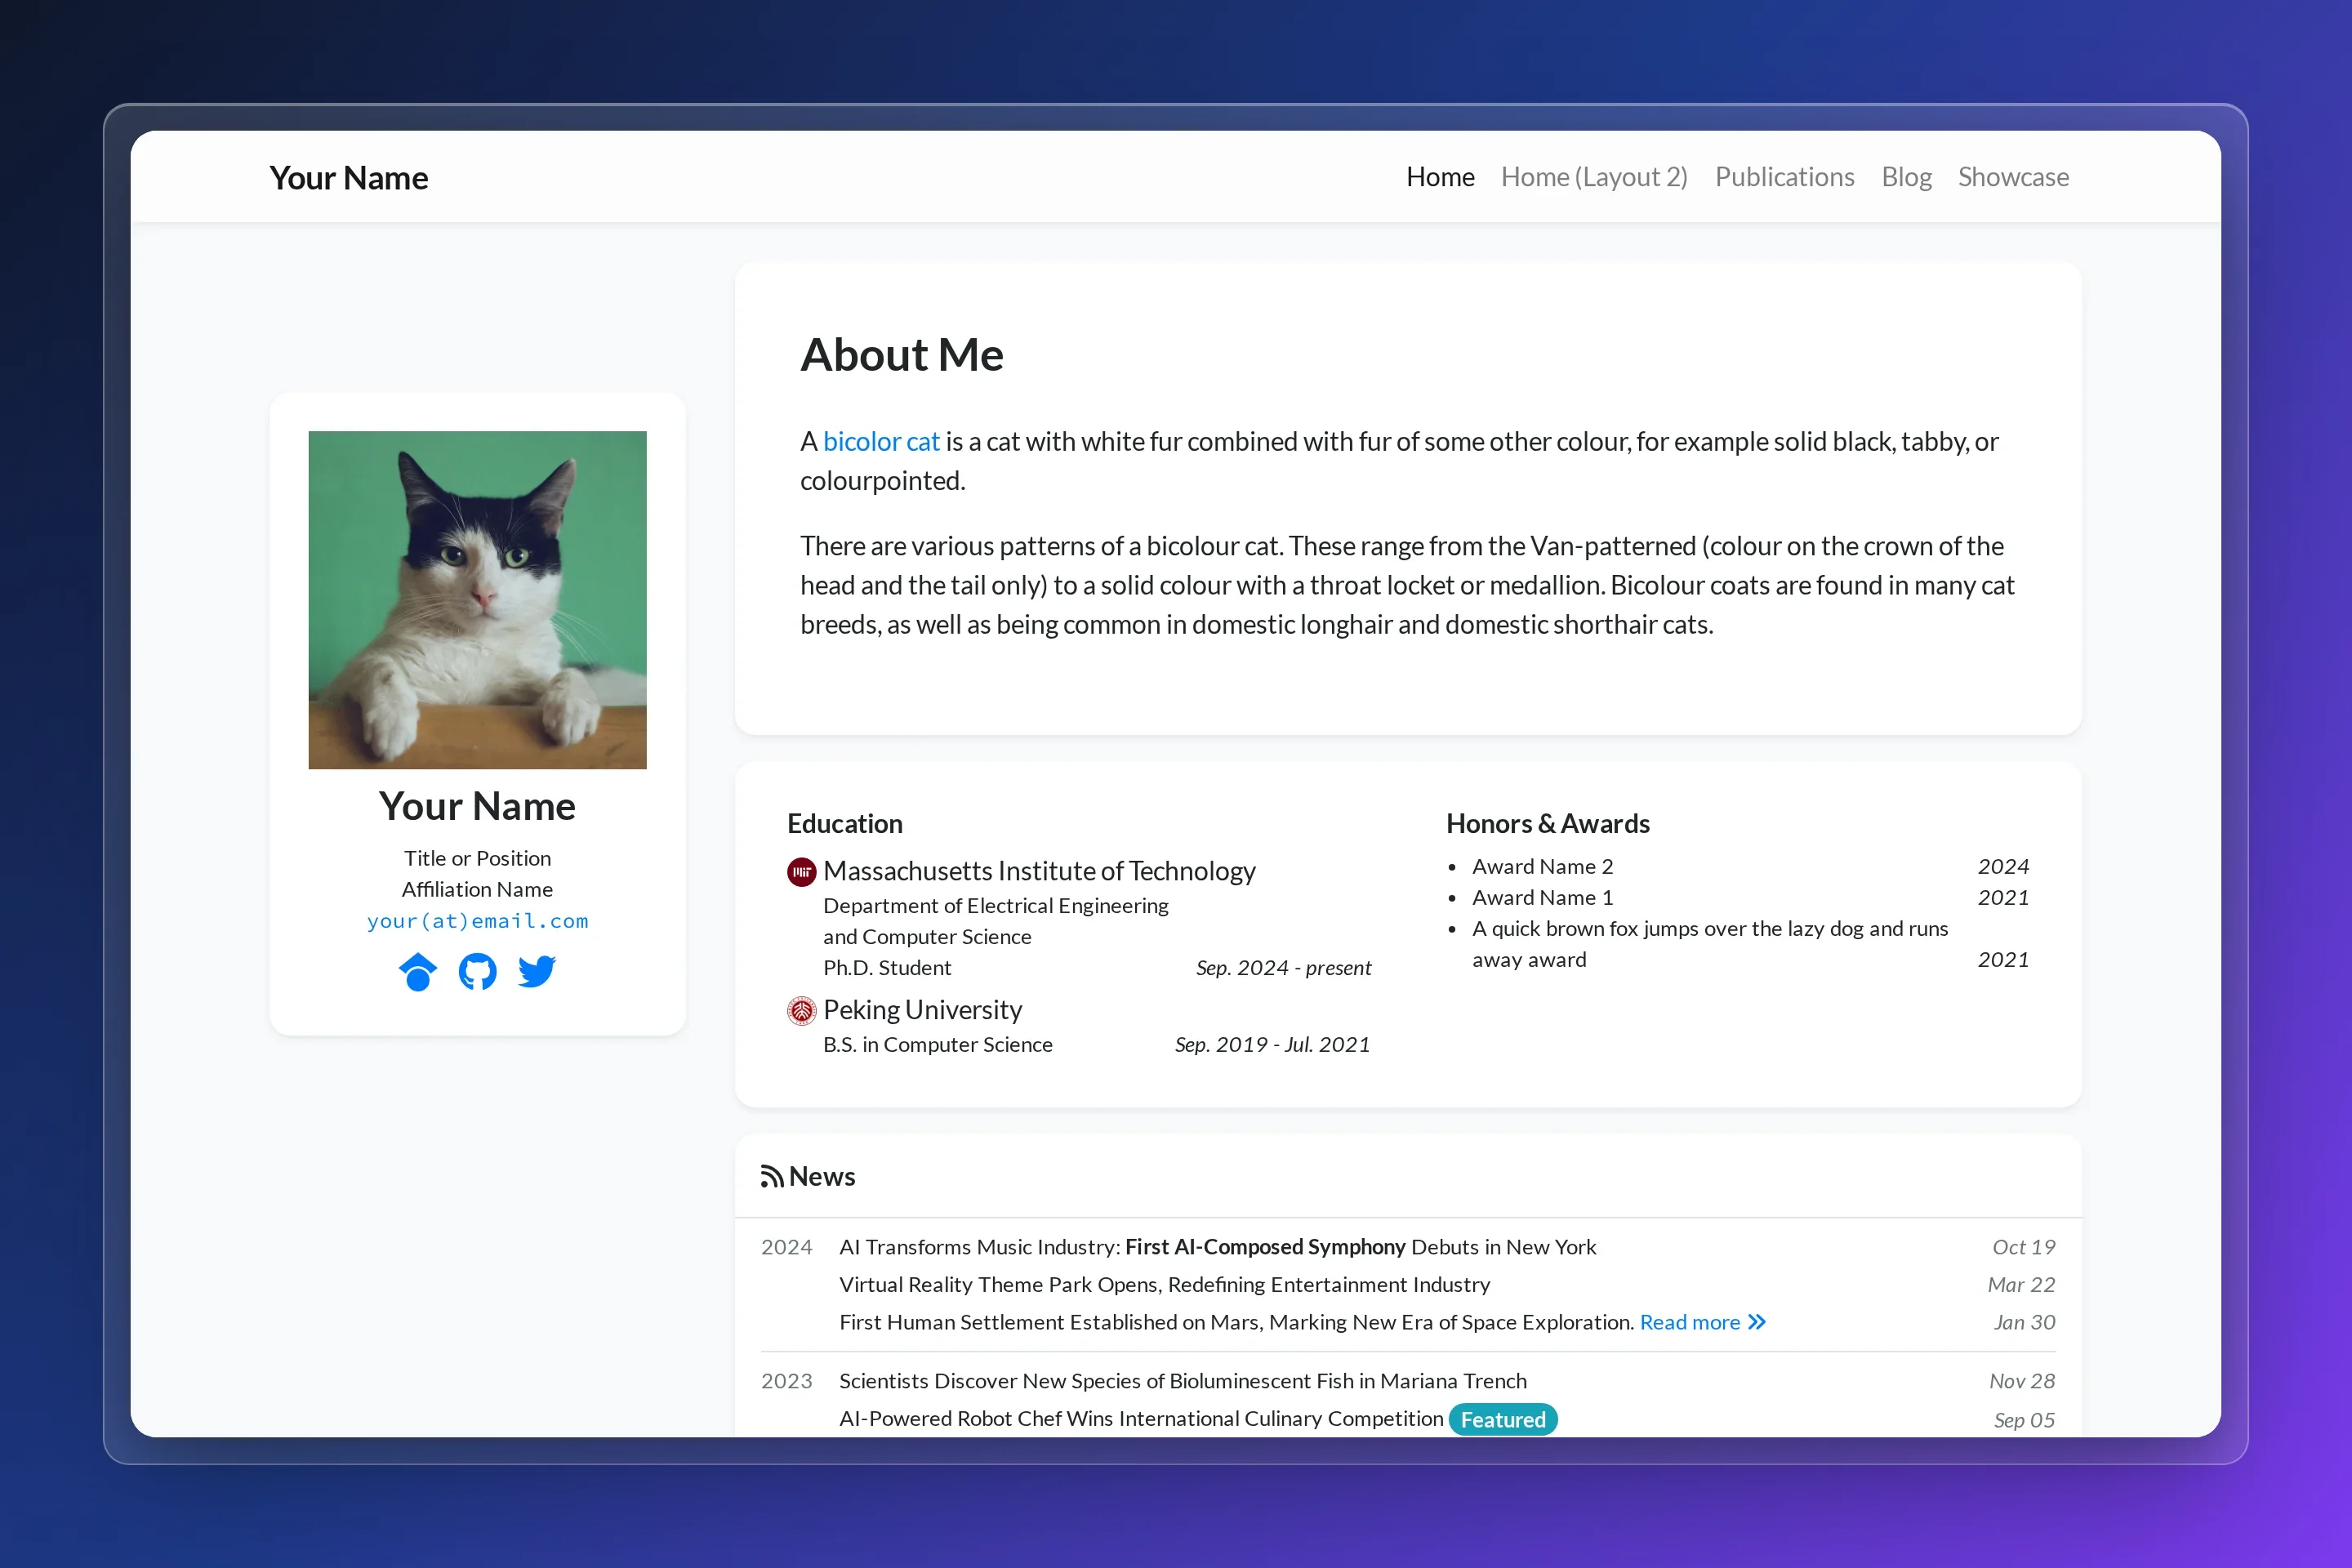This screenshot has height=1568, width=2352.
Task: Click the Title or Position text
Action: coord(477,858)
